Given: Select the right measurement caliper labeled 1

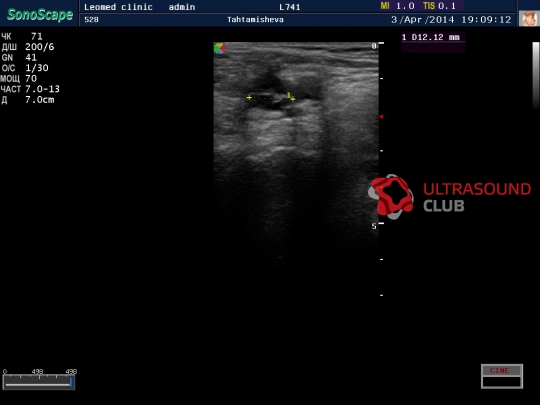Looking at the screenshot, I should [x=292, y=99].
